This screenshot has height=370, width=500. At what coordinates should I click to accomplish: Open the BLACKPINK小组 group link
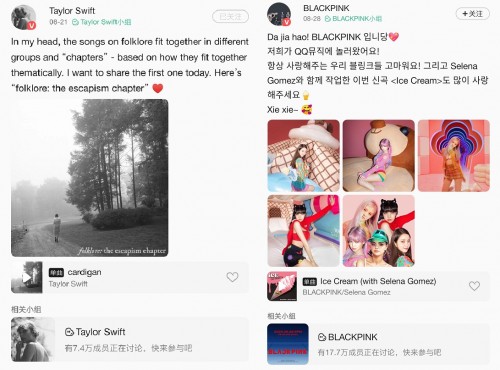(354, 19)
